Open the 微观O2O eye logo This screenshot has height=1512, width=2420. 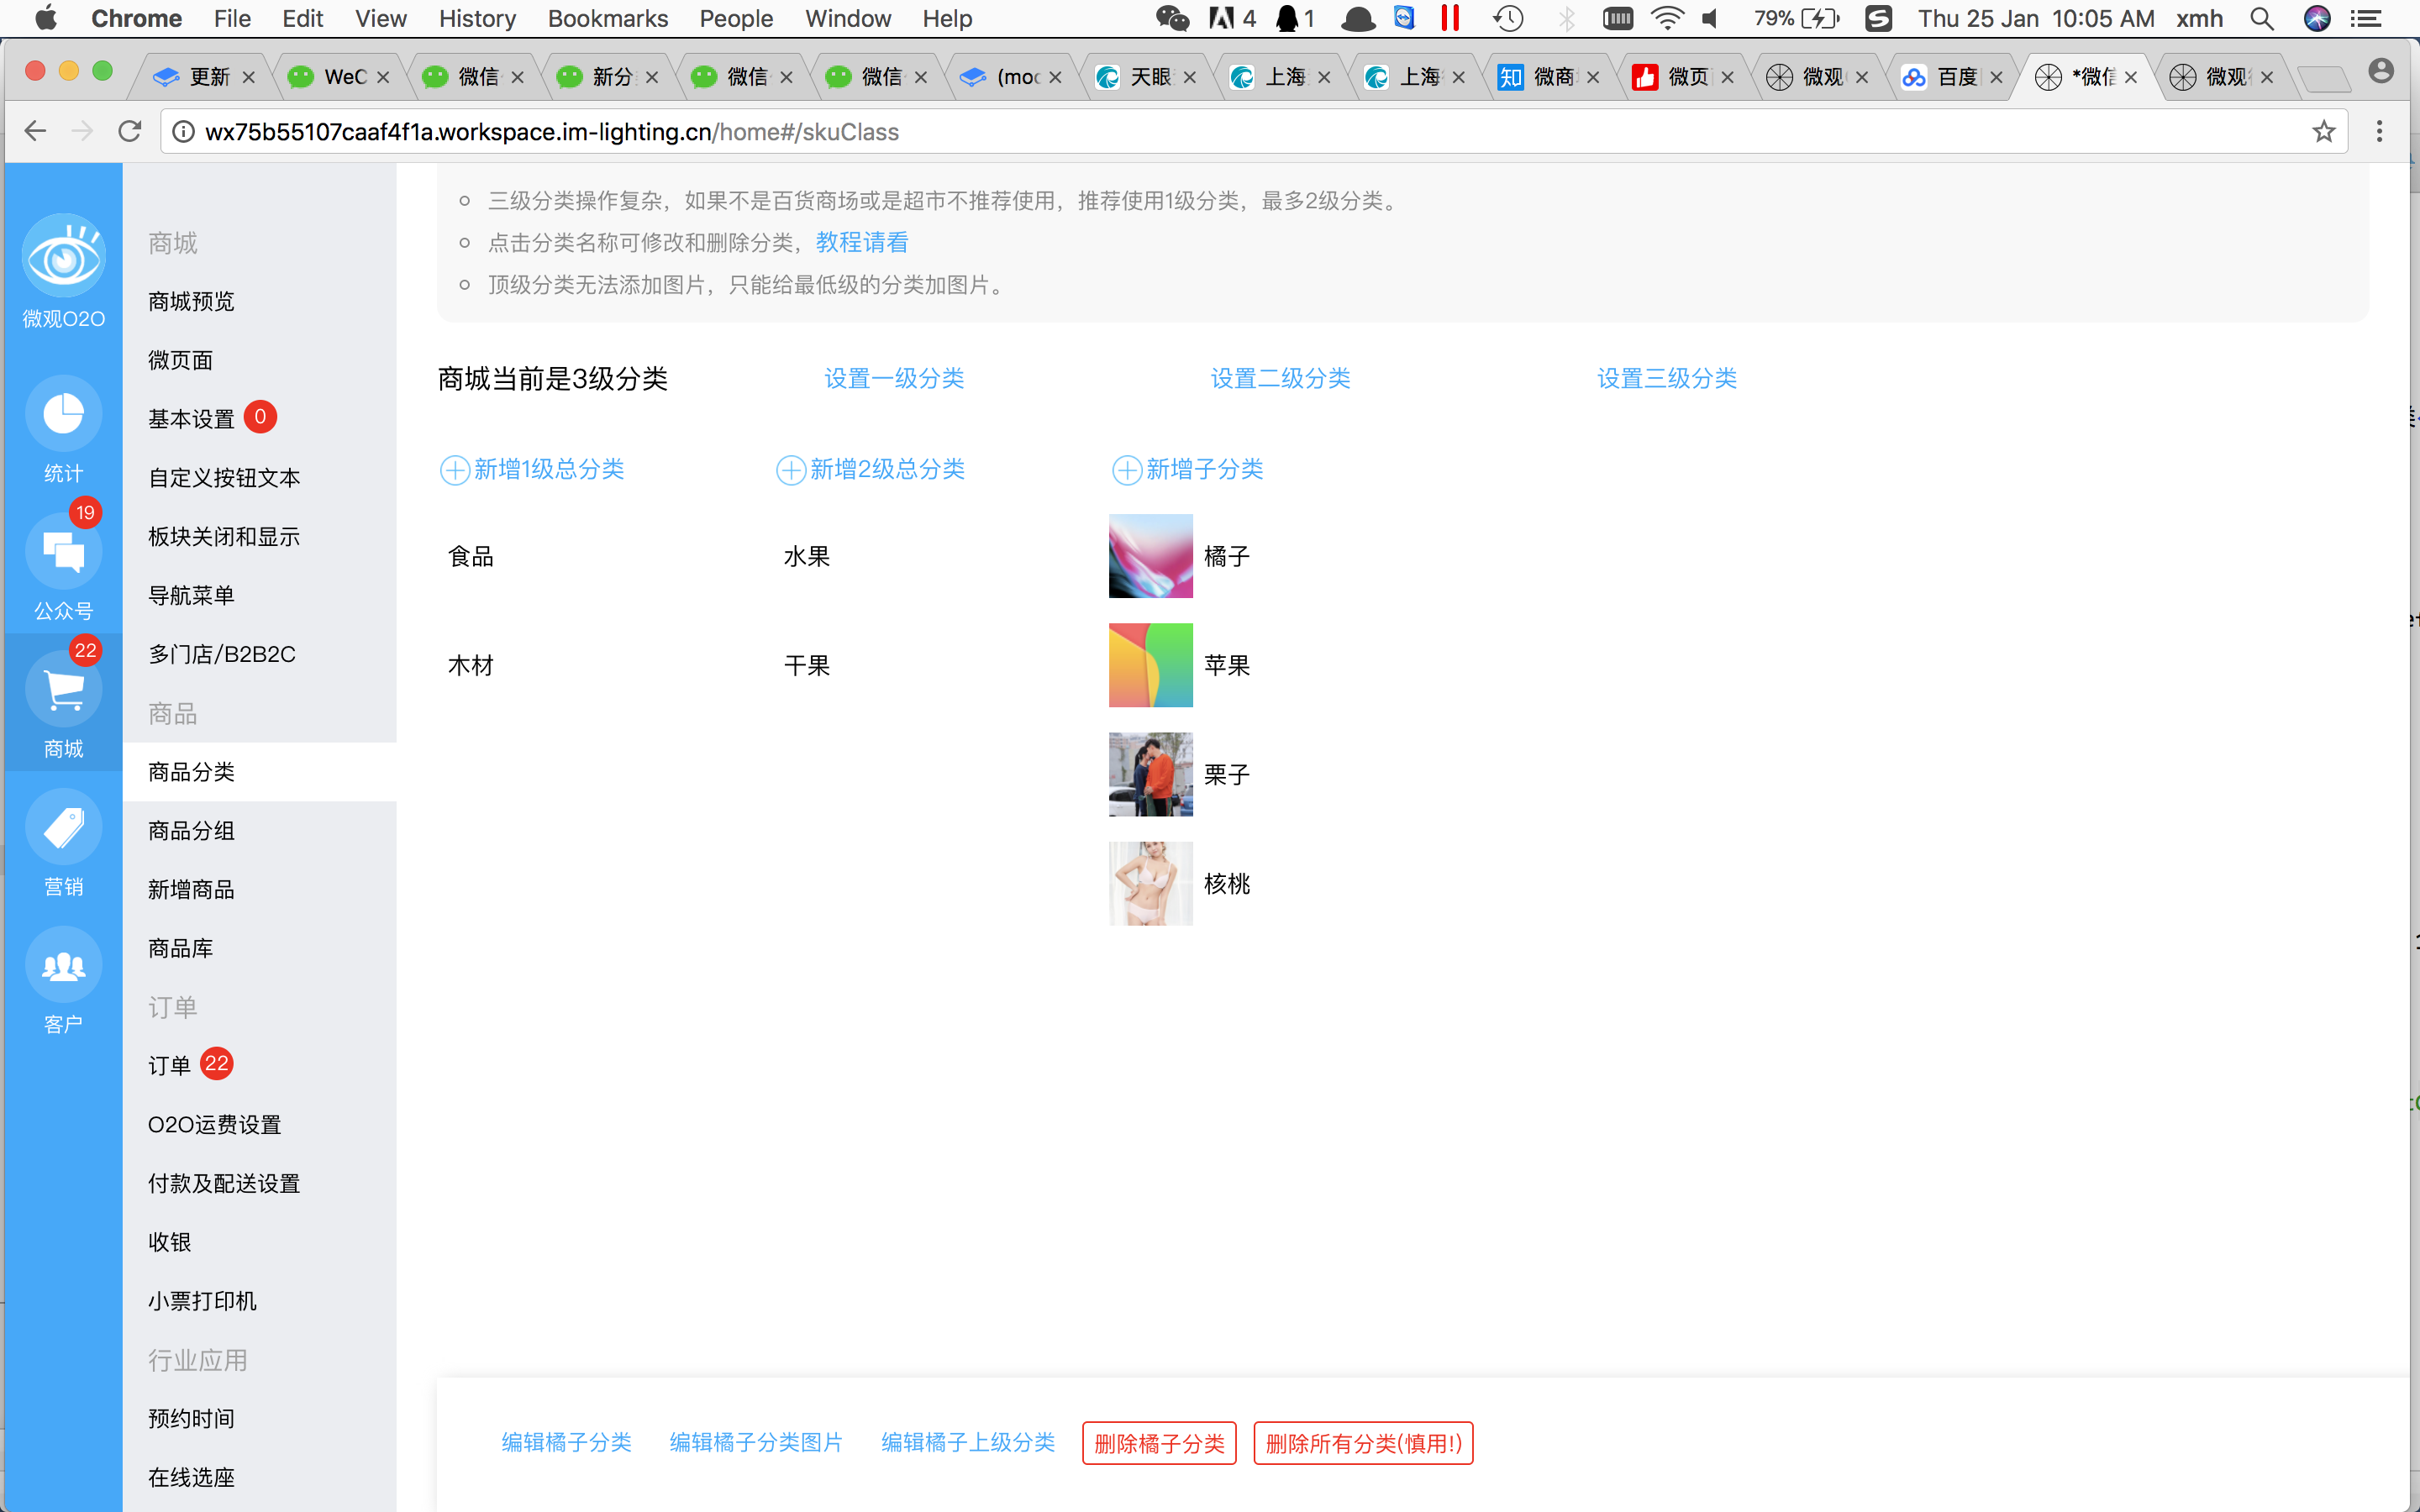click(63, 256)
